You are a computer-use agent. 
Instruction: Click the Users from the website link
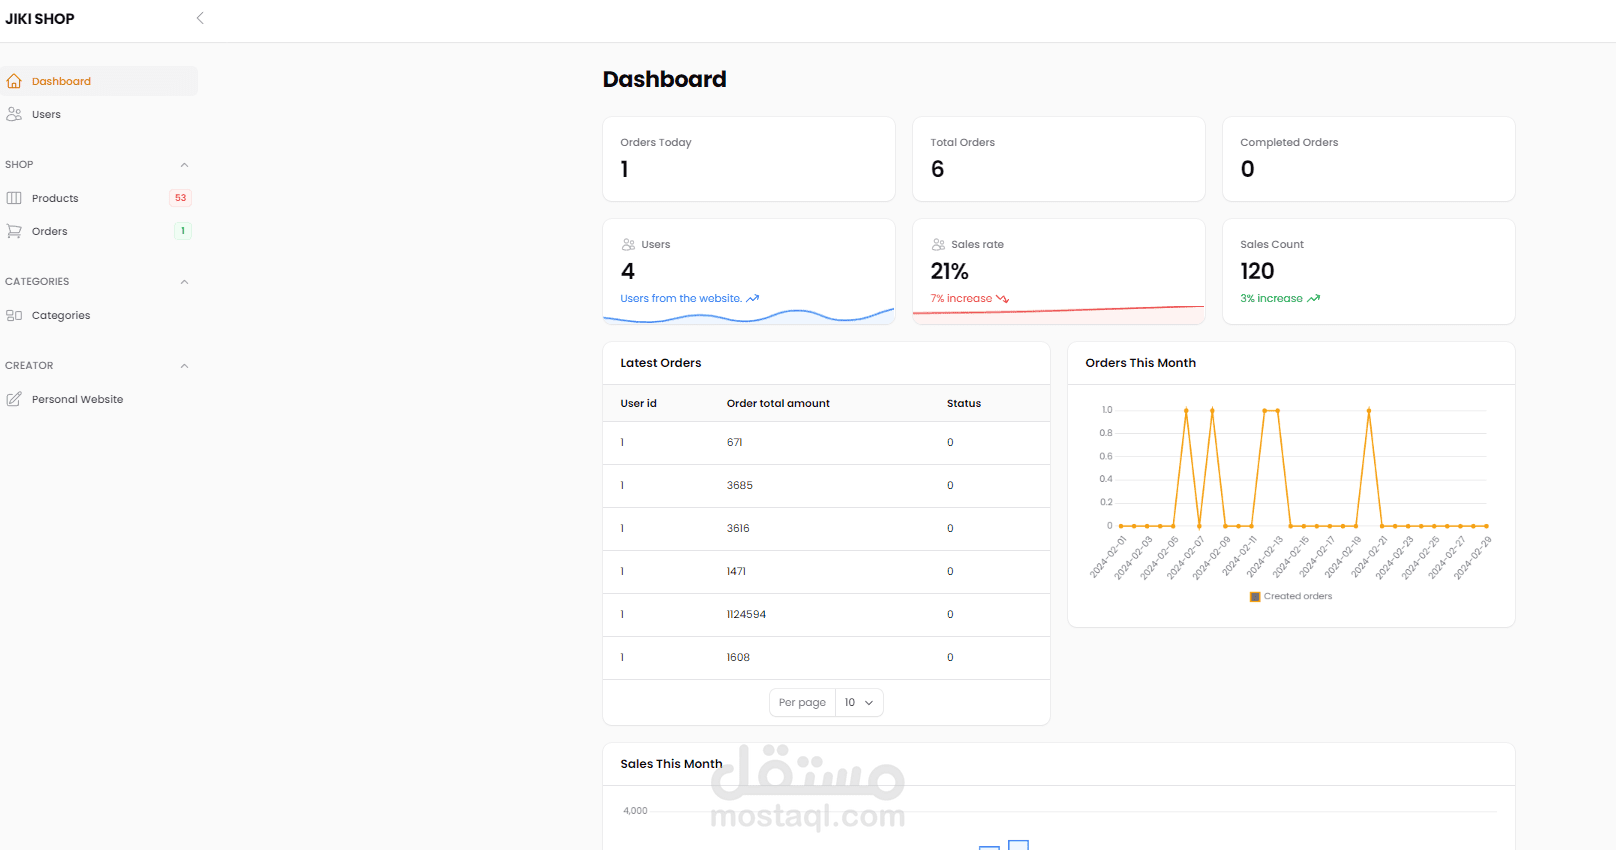coord(681,298)
